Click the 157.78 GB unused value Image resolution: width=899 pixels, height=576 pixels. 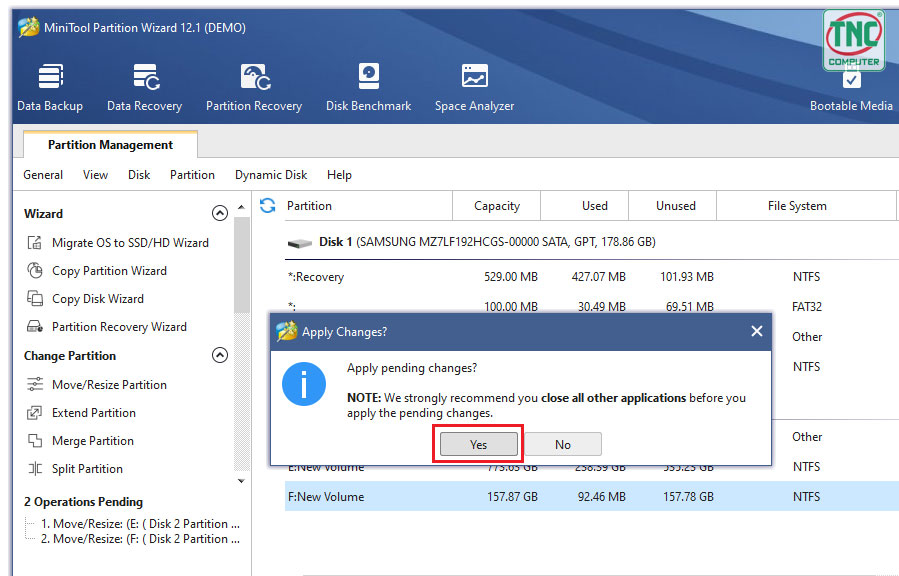pos(689,496)
